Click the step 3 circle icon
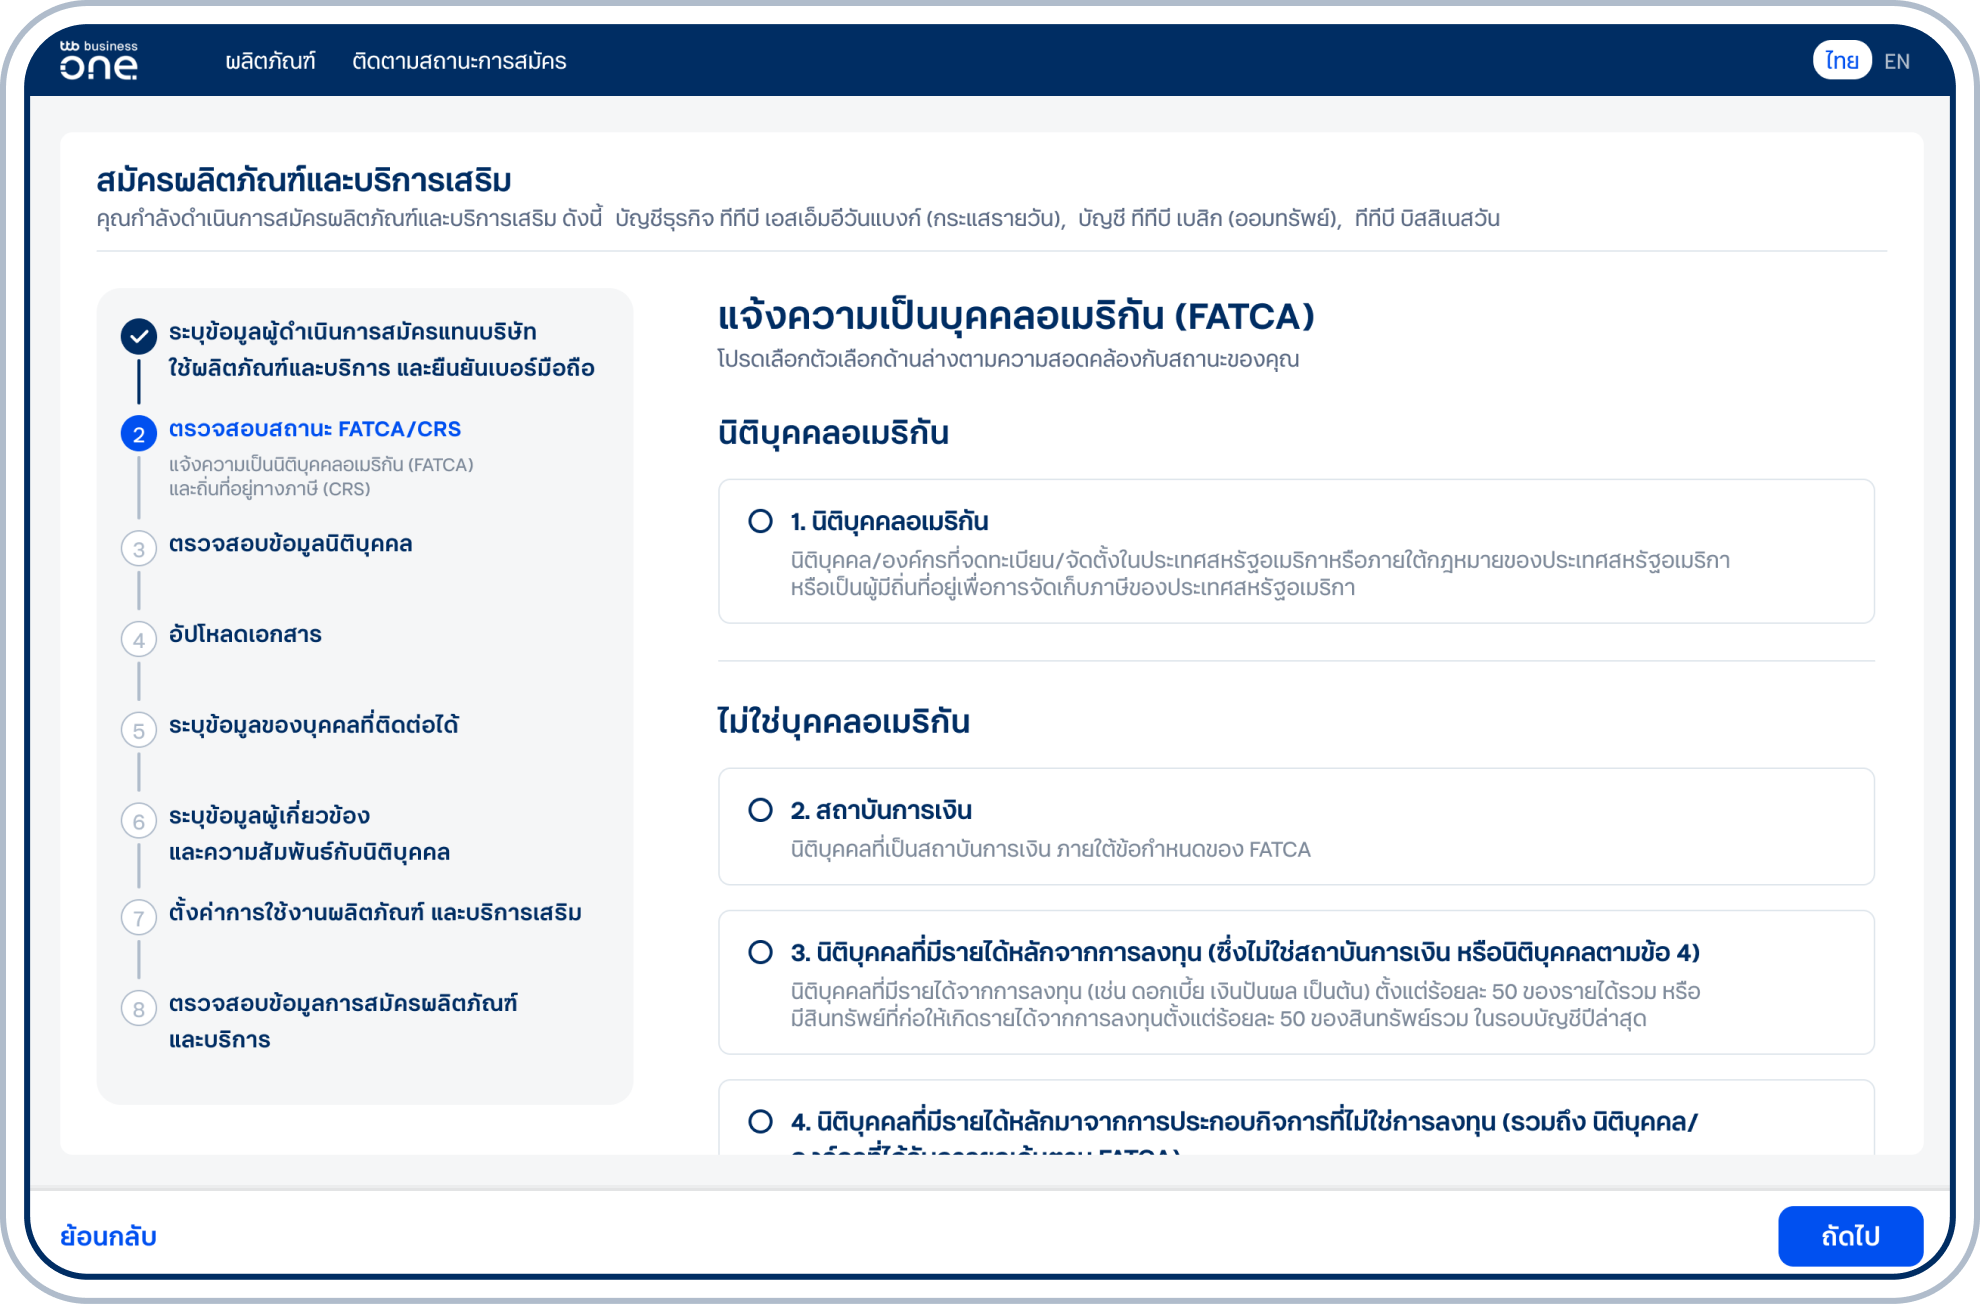The height and width of the screenshot is (1304, 1980). pos(139,548)
